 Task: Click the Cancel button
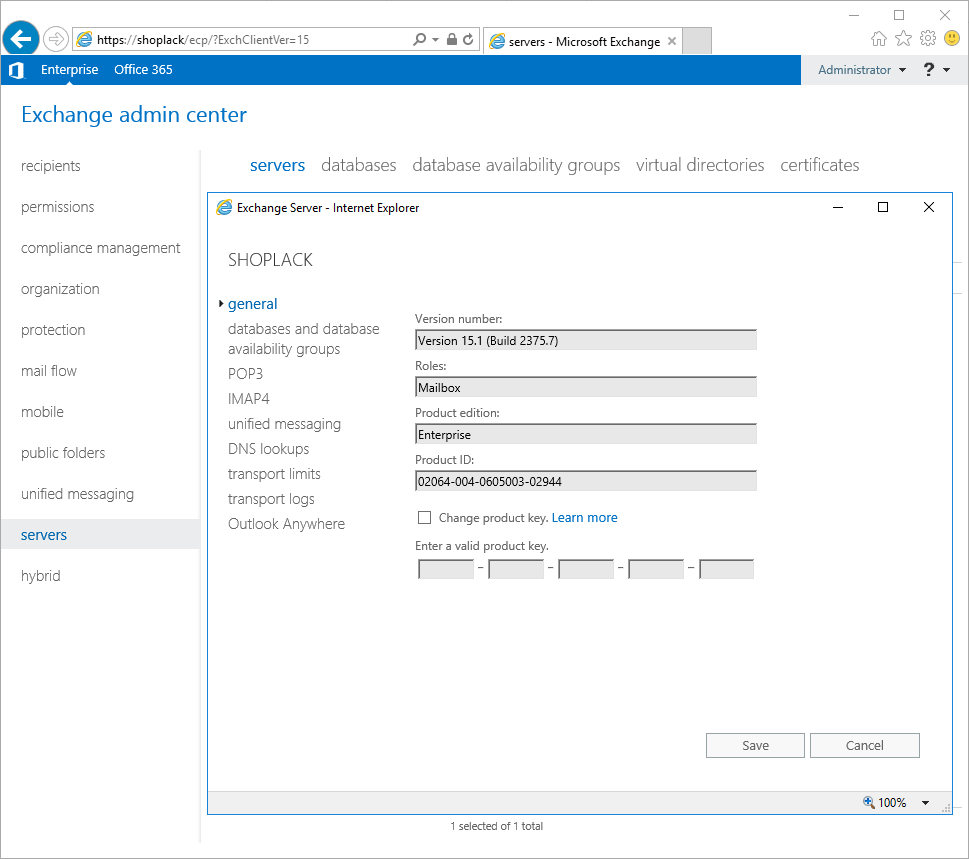tap(865, 745)
